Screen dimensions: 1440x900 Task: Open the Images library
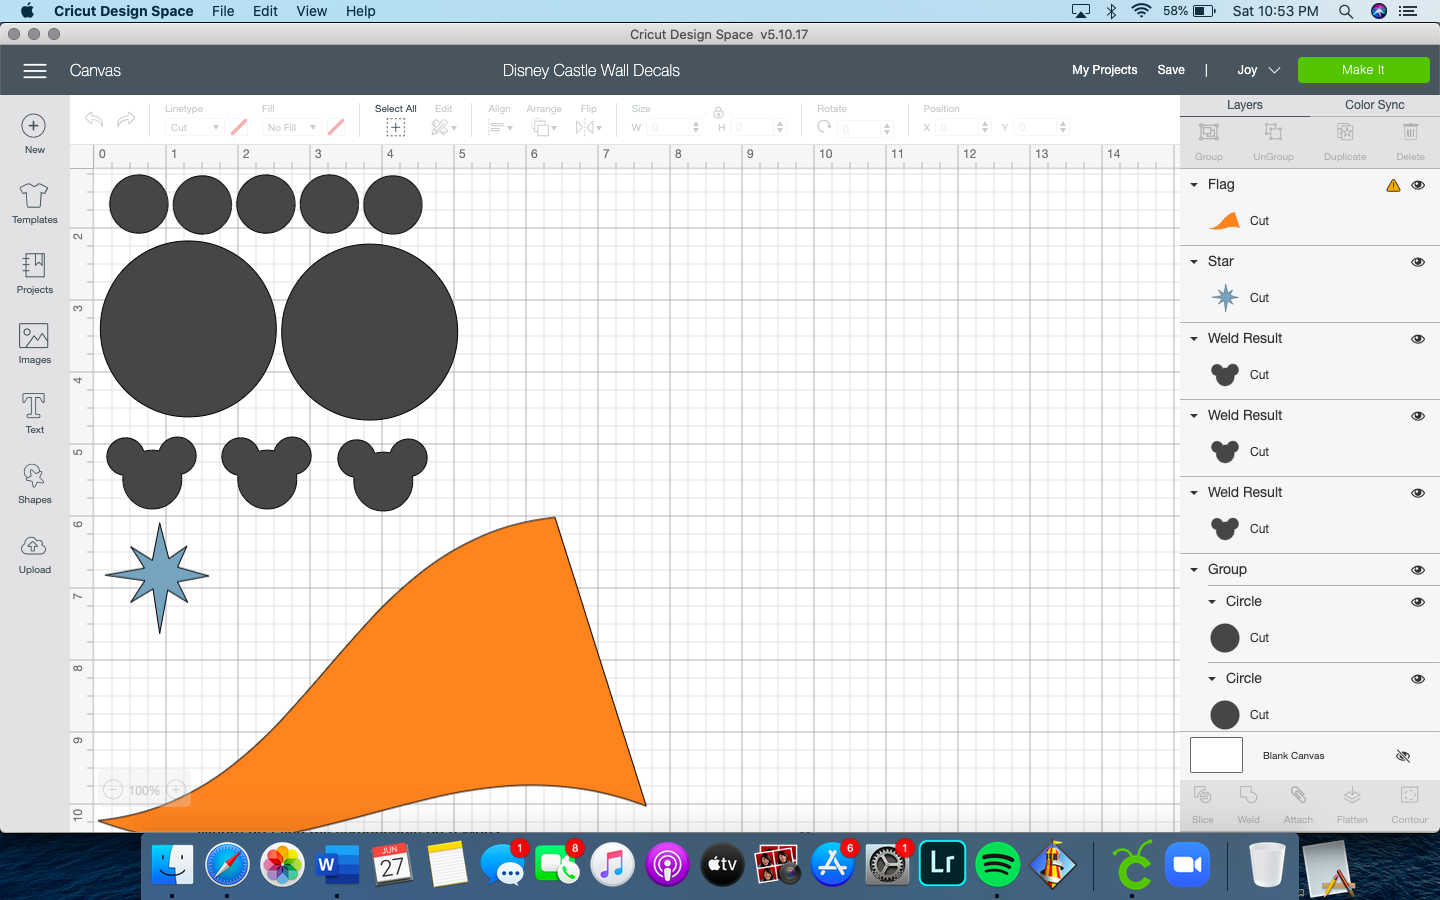point(34,343)
